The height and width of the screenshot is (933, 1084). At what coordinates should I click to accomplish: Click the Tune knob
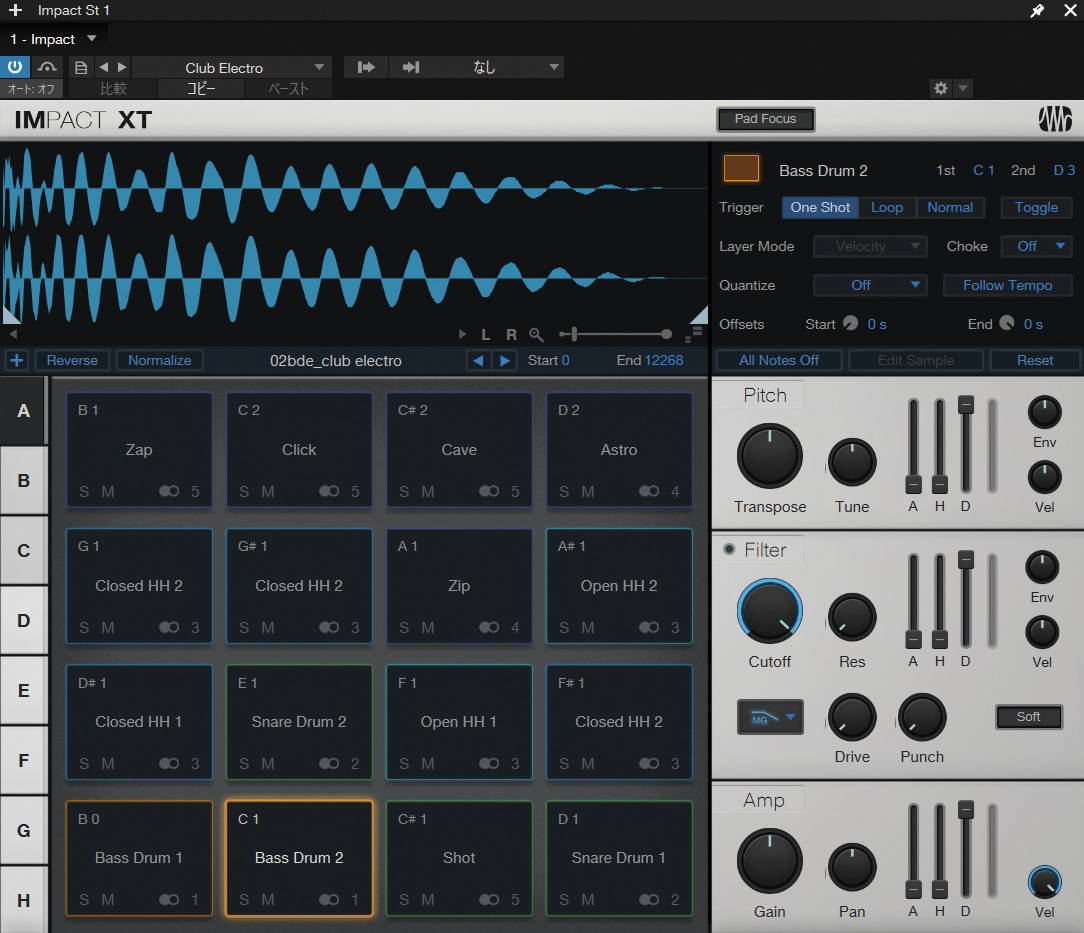pyautogui.click(x=852, y=462)
